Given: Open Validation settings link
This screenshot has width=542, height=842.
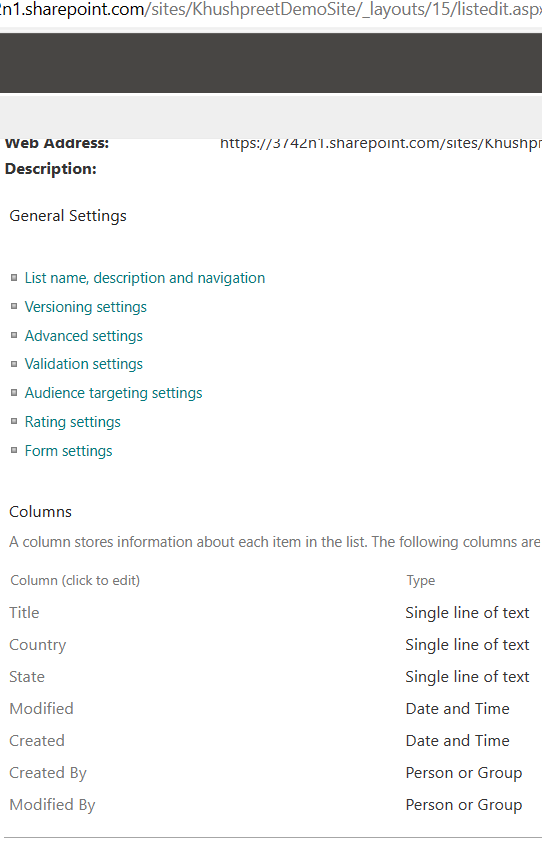Looking at the screenshot, I should pos(83,364).
